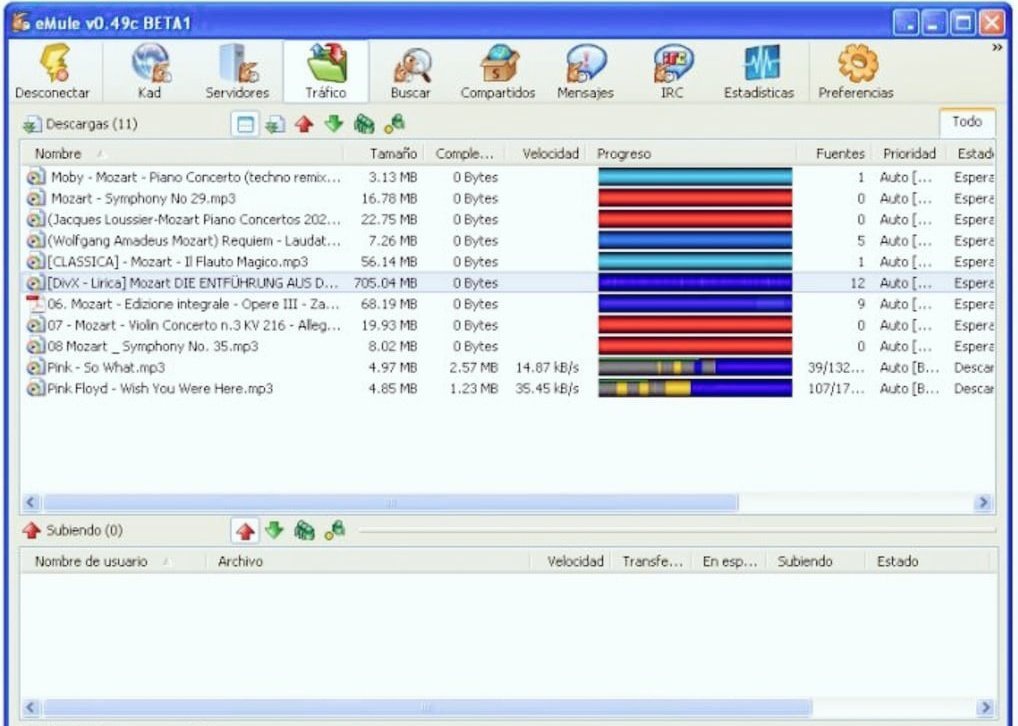Select [CLASSICA] Il Flauto Magico.mp3 row
Viewport: 1018px width, 726px height.
508,262
